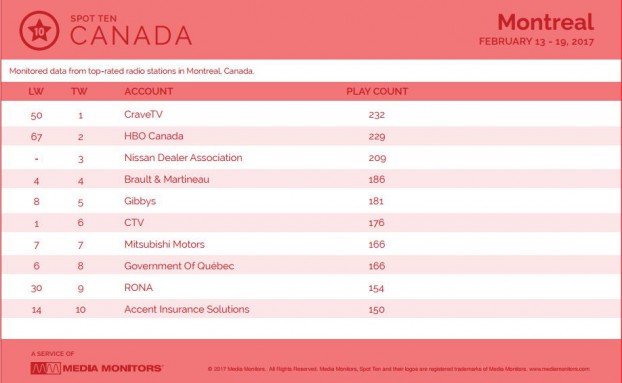622x383 pixels.
Task: Click the Gibbys account name
Action: point(140,201)
